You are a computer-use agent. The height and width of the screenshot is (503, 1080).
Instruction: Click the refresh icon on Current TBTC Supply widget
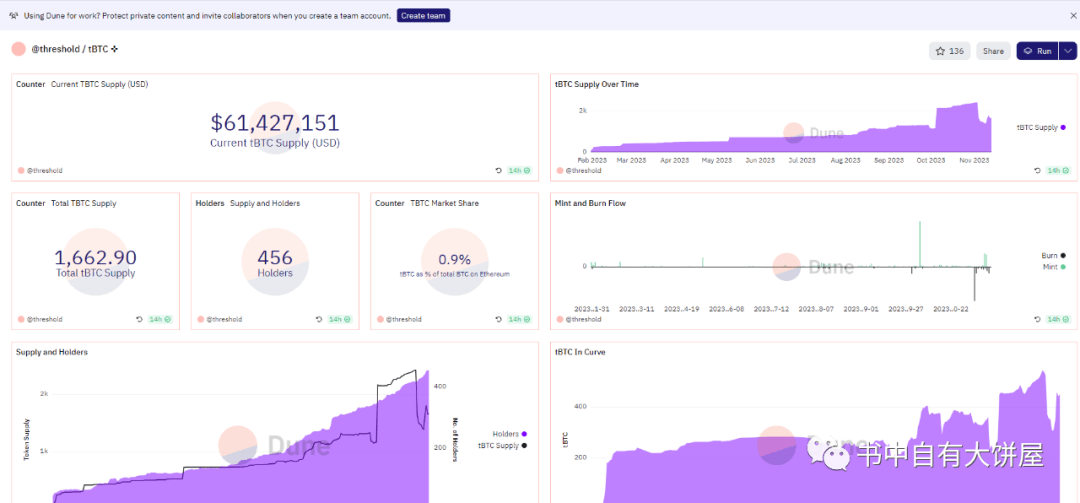click(499, 170)
